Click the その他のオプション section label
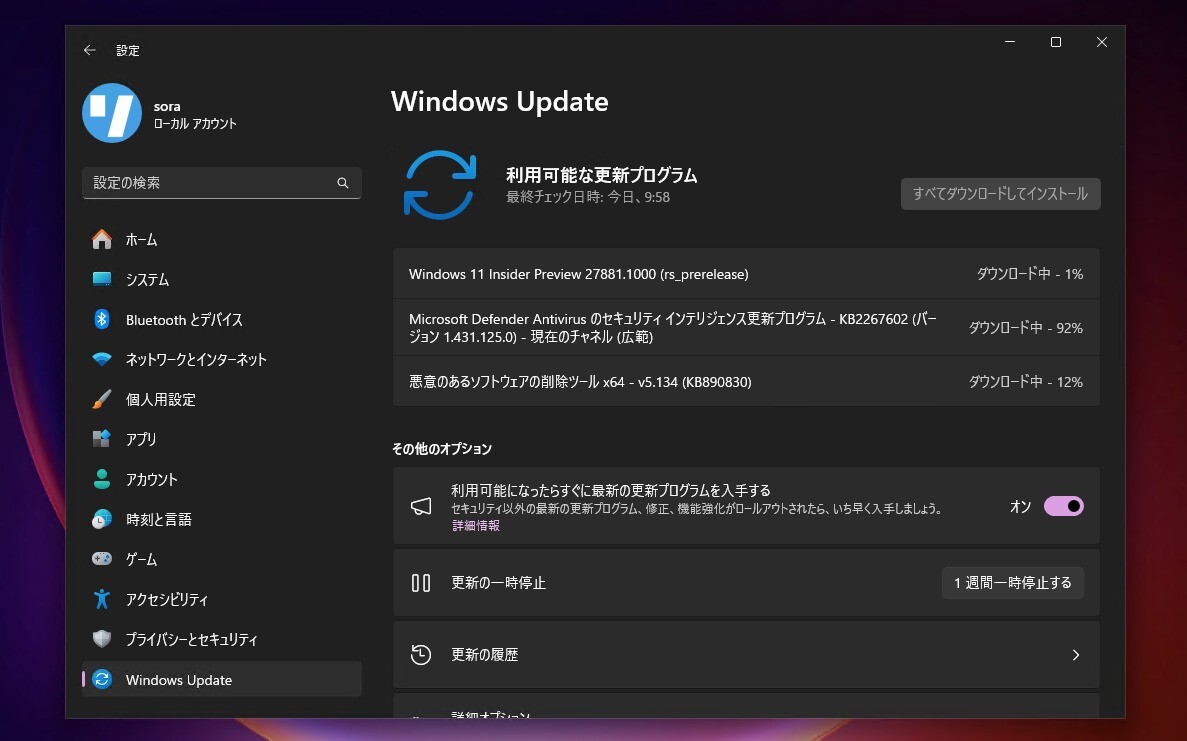The height and width of the screenshot is (741, 1187). point(442,449)
